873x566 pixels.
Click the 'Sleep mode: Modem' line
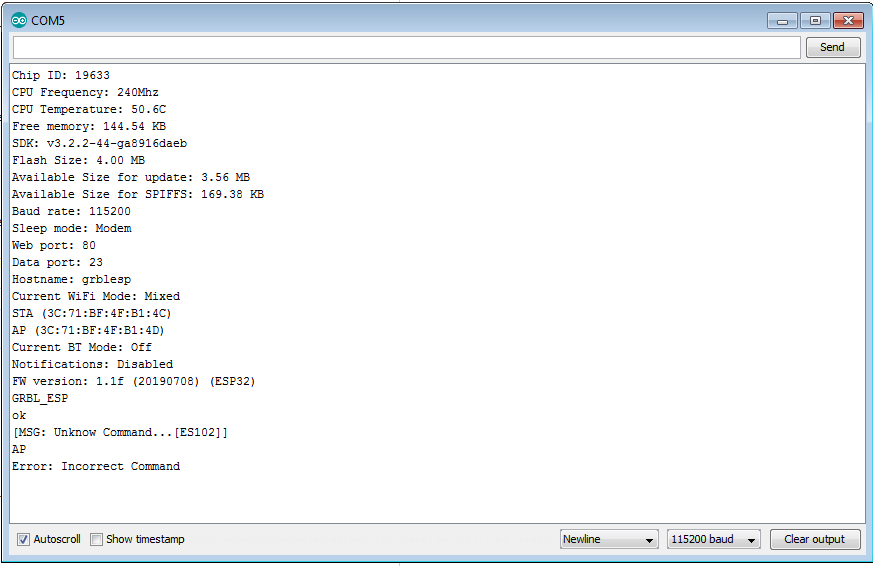(72, 228)
